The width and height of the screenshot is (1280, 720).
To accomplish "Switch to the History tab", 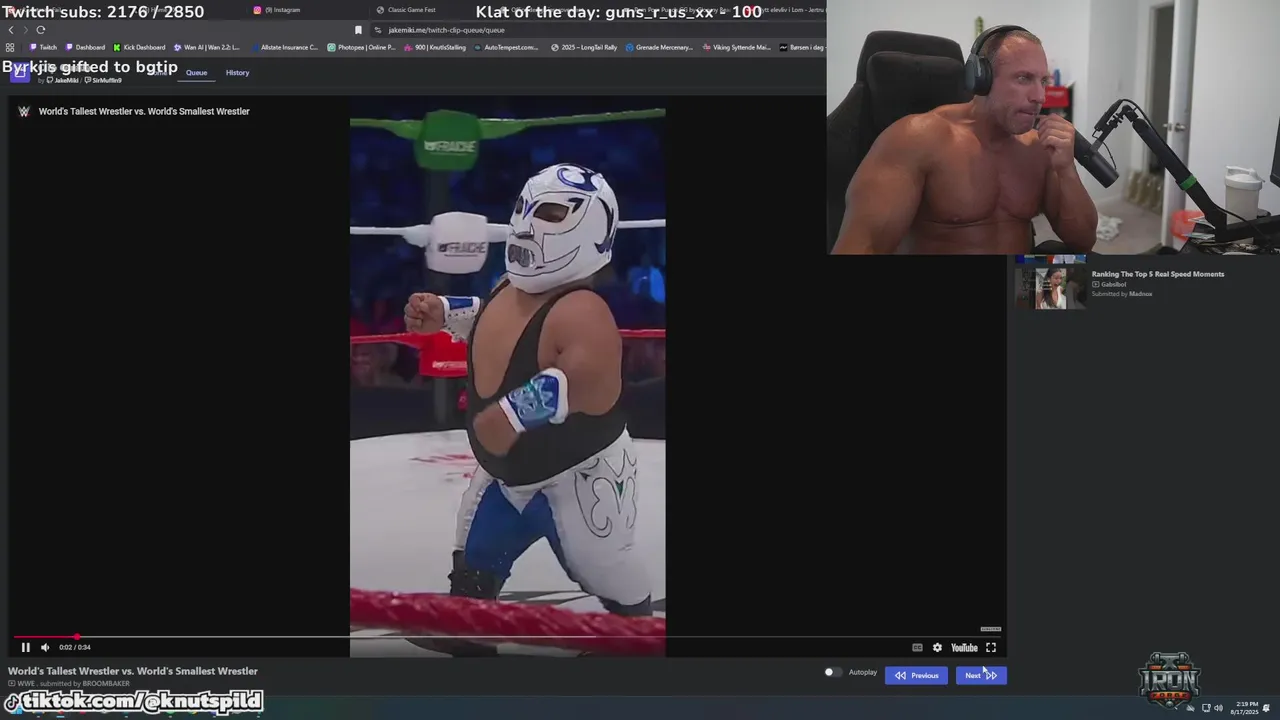I will 237,72.
